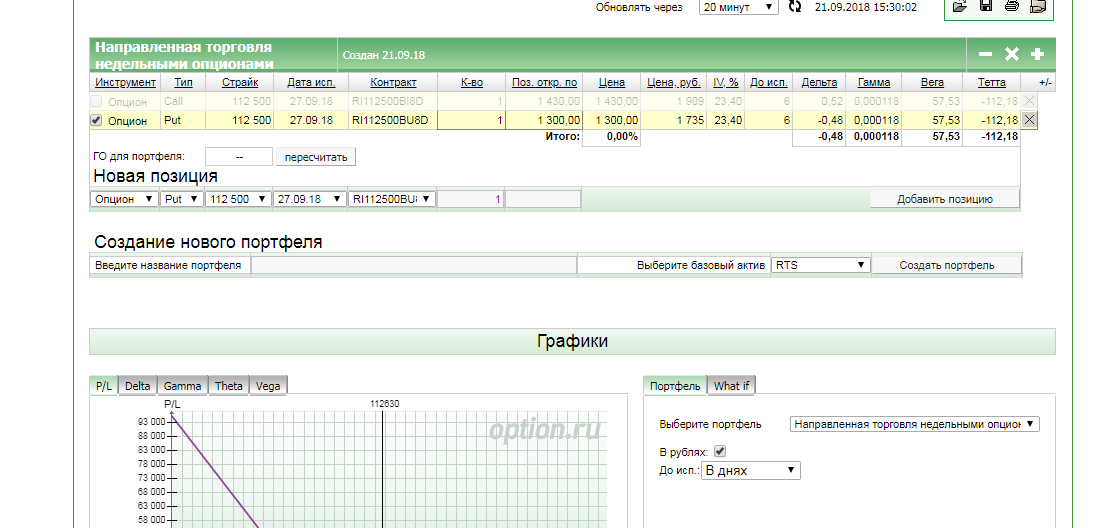Image resolution: width=1114 pixels, height=528 pixels.
Task: Select the 'What if' tab
Action: (x=732, y=386)
